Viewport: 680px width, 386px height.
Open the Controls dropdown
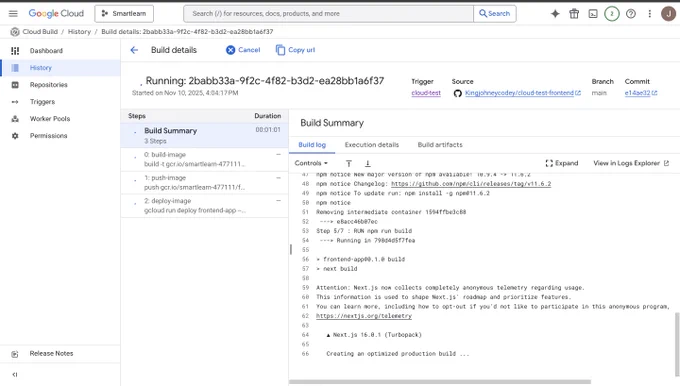311,163
